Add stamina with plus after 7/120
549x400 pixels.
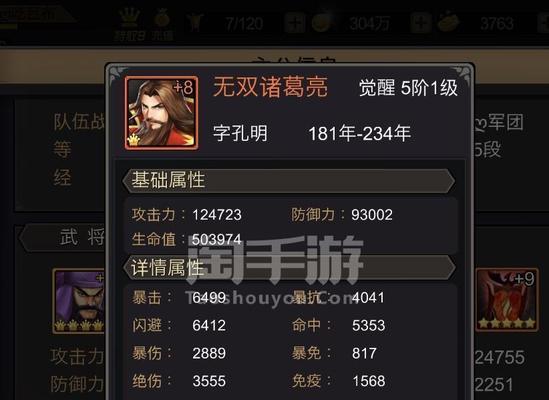pos(295,23)
